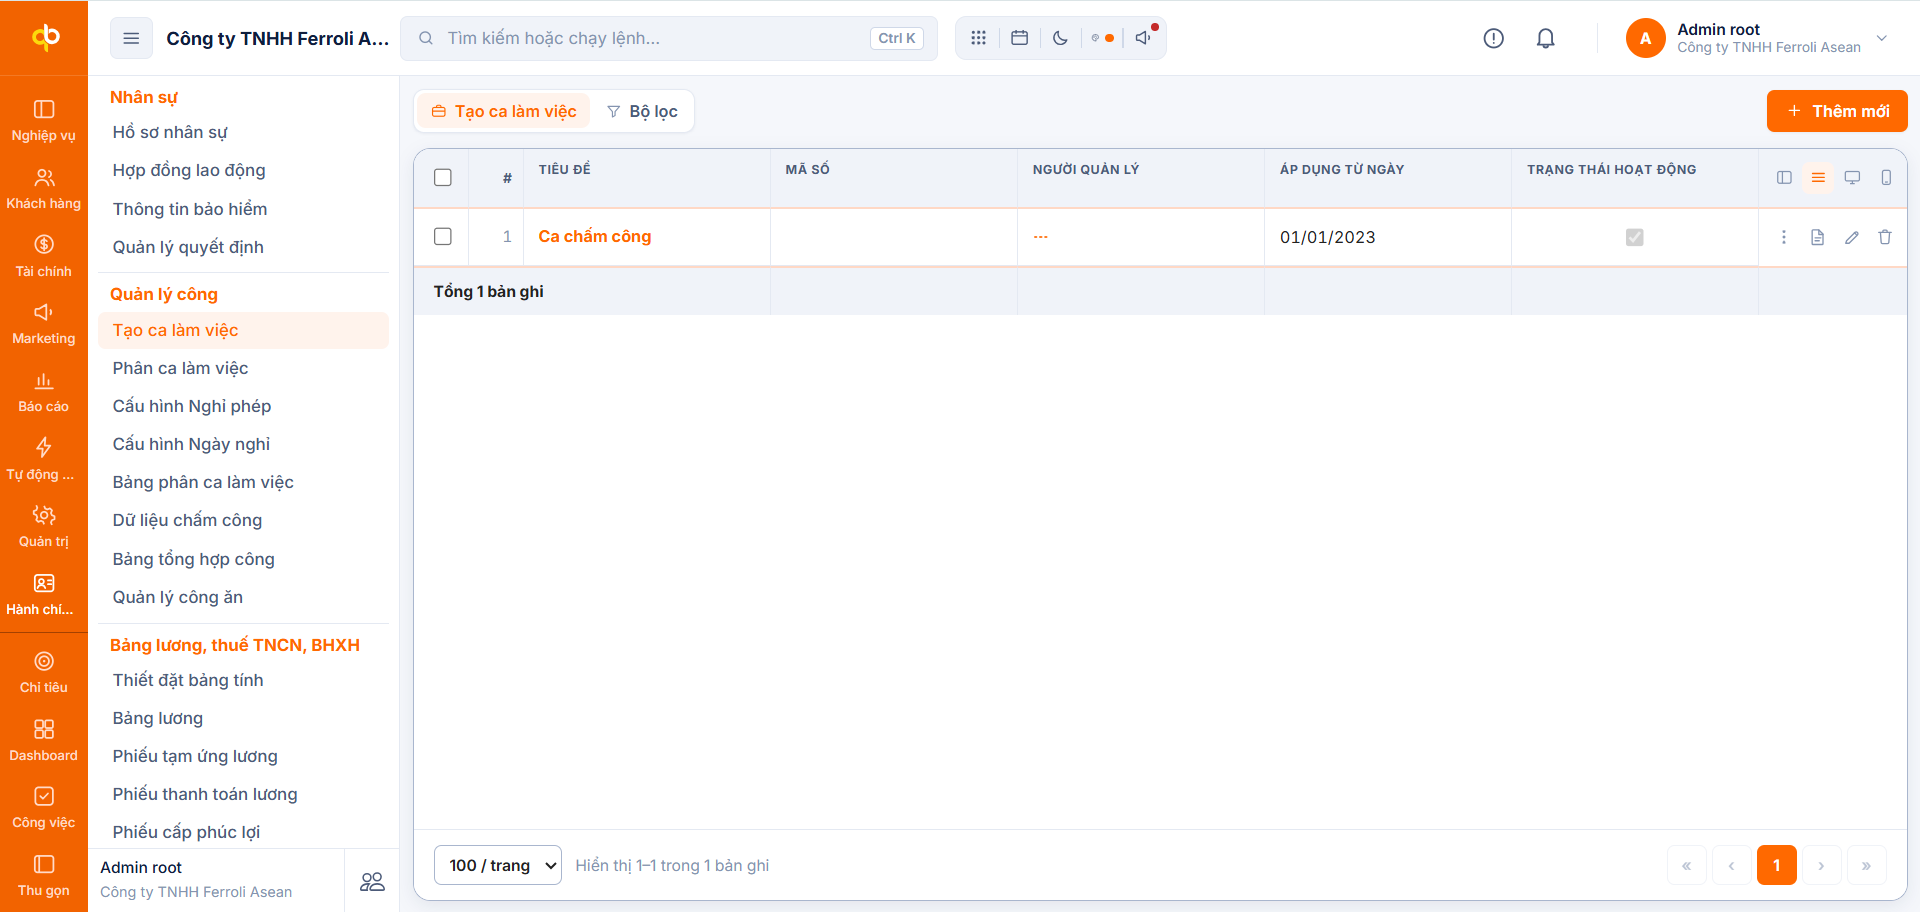The height and width of the screenshot is (912, 1920).
Task: Delete the Ca chấm công row with trash icon
Action: click(1885, 237)
